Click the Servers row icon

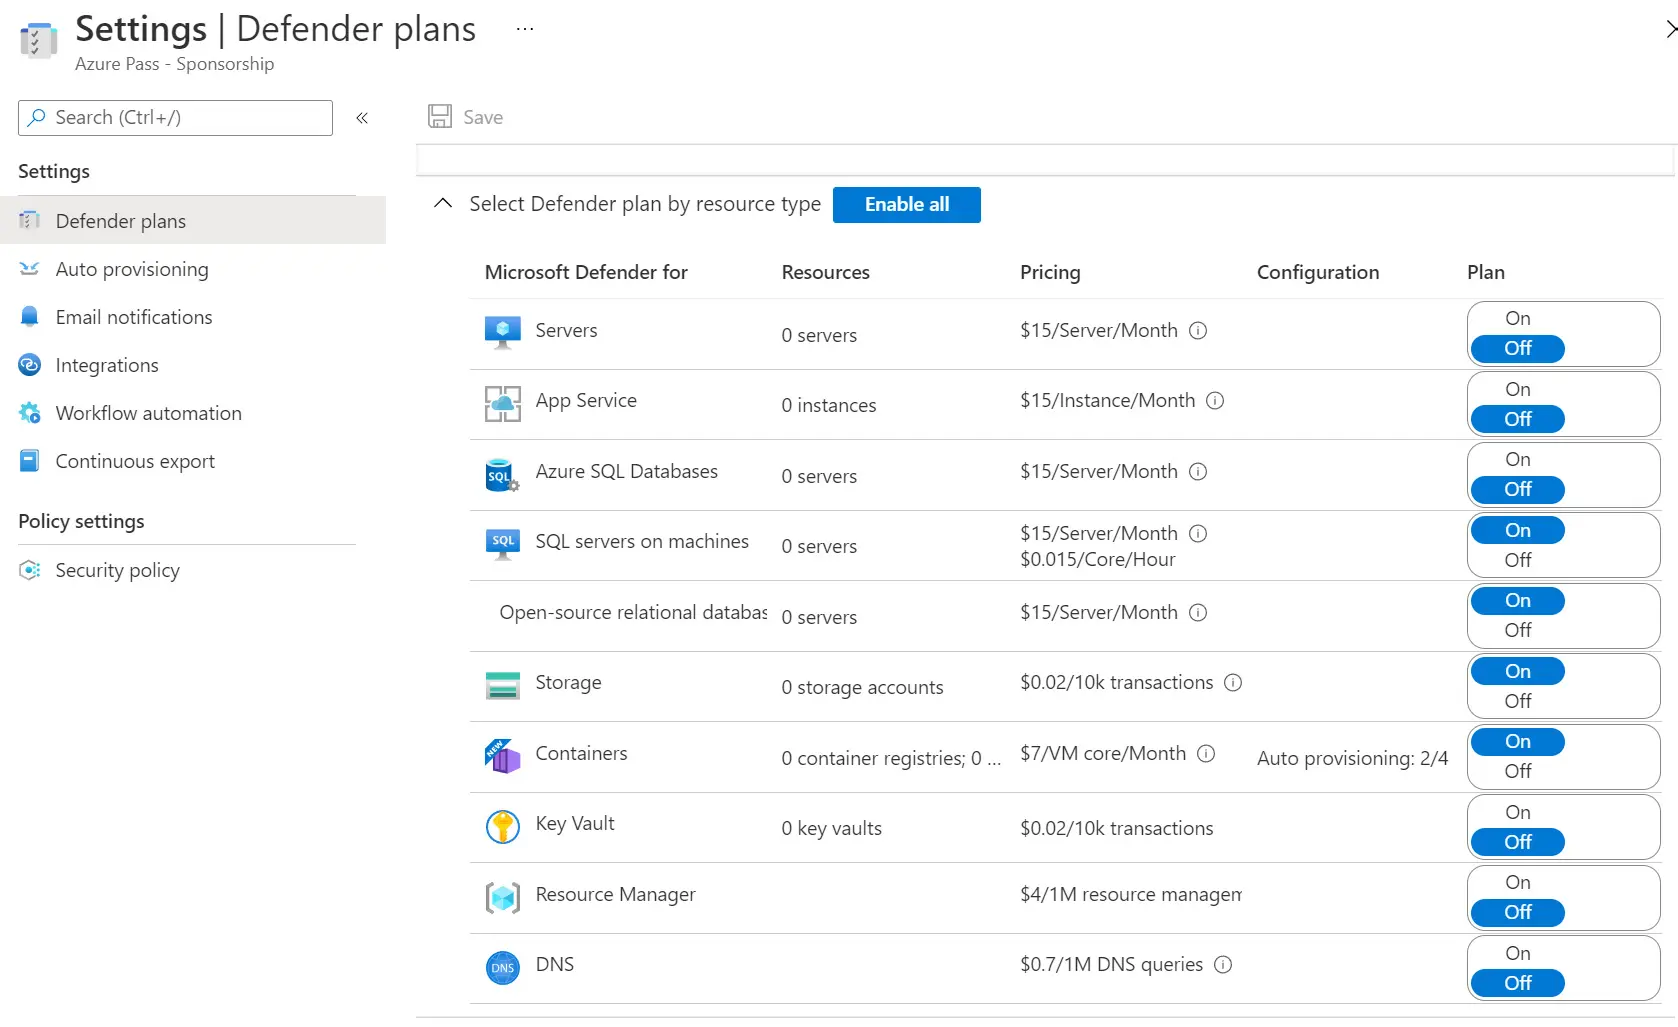click(503, 332)
